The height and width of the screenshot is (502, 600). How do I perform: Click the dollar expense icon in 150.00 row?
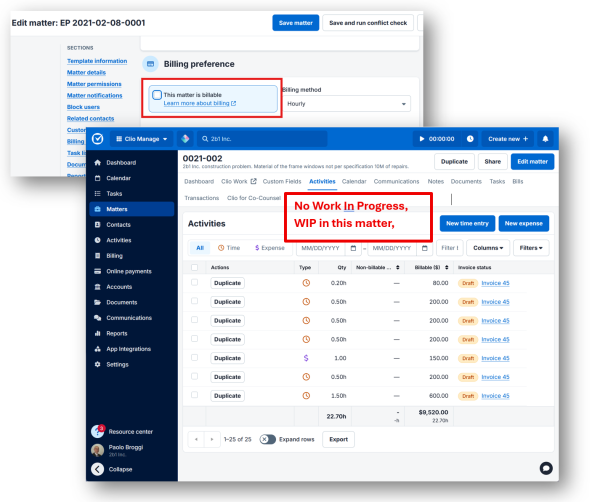pyautogui.click(x=306, y=358)
